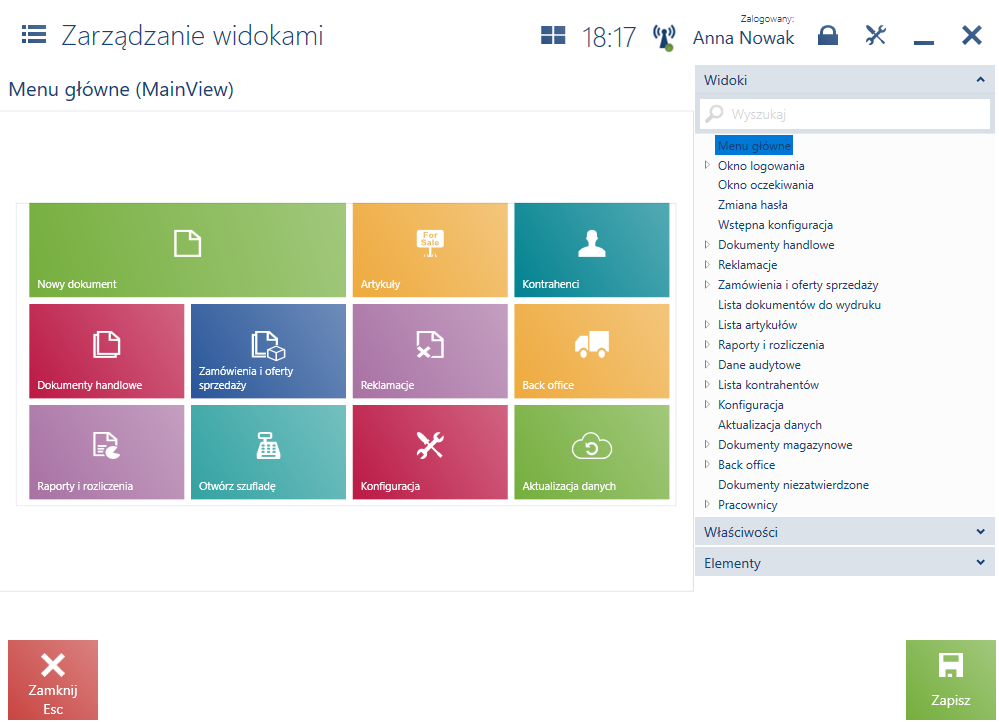Click the Menu główne (MainView) heading
Screen dimensions: 999x722
[x=121, y=89]
